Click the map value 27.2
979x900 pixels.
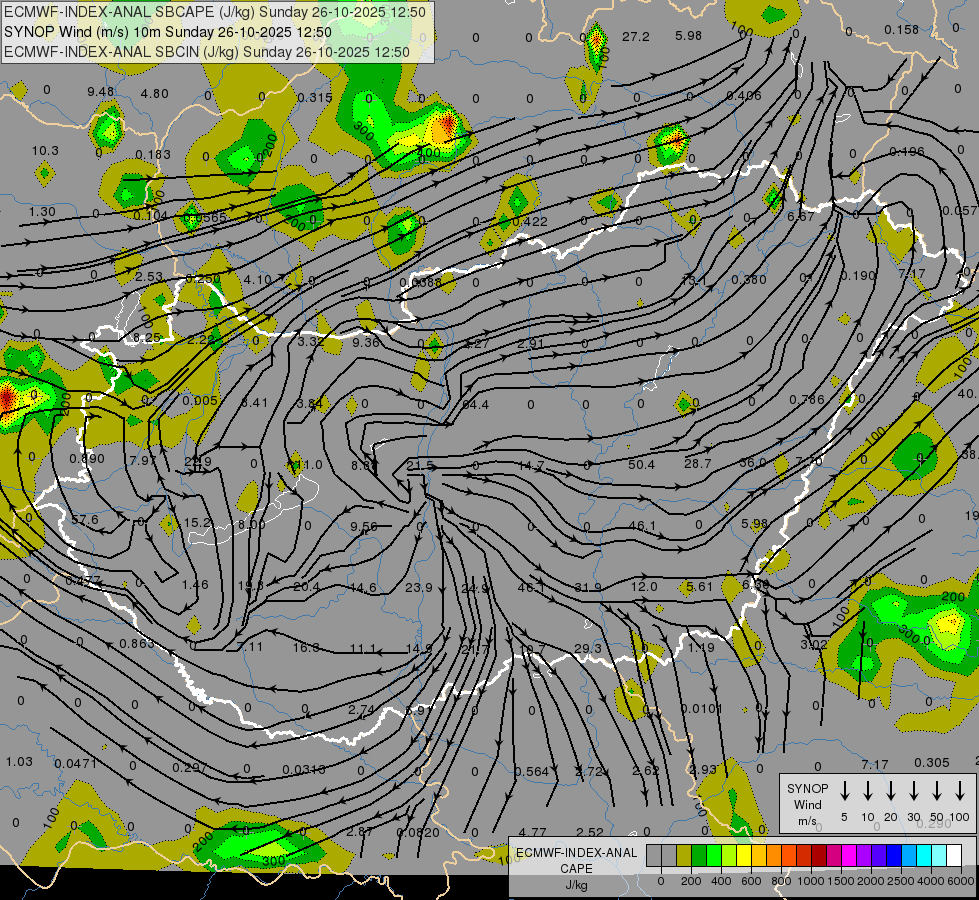[x=636, y=37]
